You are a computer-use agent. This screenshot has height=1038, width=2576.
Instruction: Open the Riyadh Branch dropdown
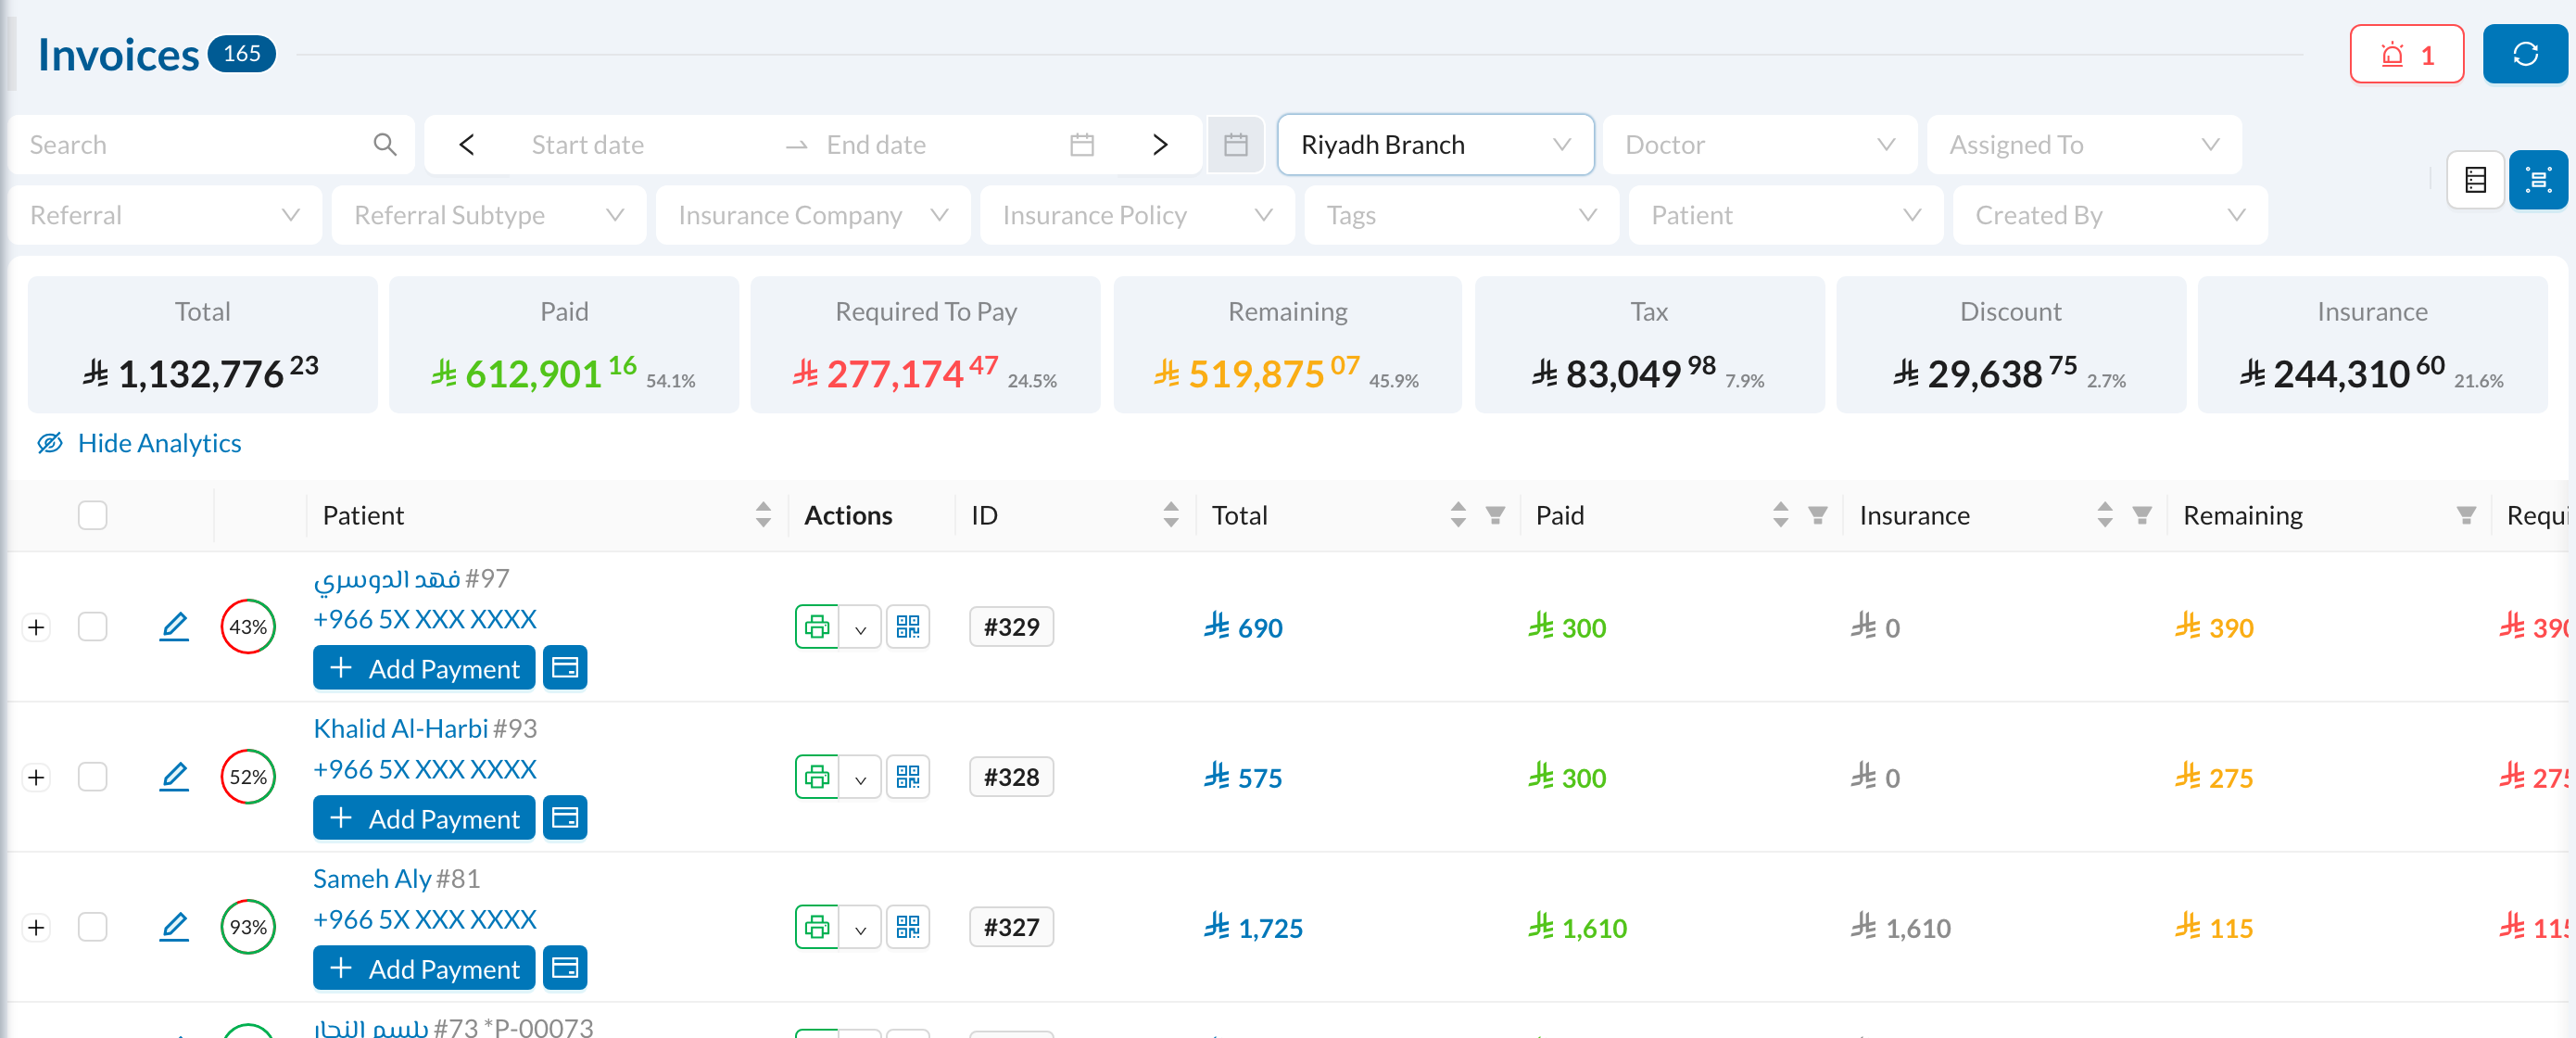tap(1435, 145)
